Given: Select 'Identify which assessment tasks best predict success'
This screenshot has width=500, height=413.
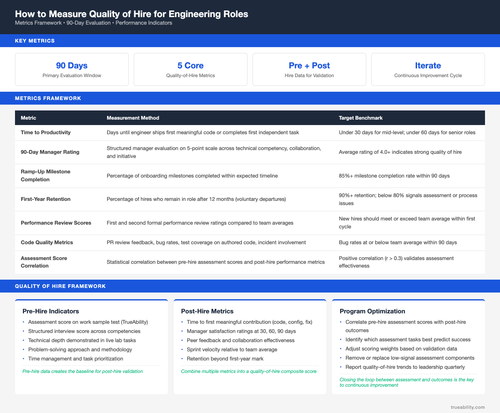Looking at the screenshot, I should tap(408, 340).
